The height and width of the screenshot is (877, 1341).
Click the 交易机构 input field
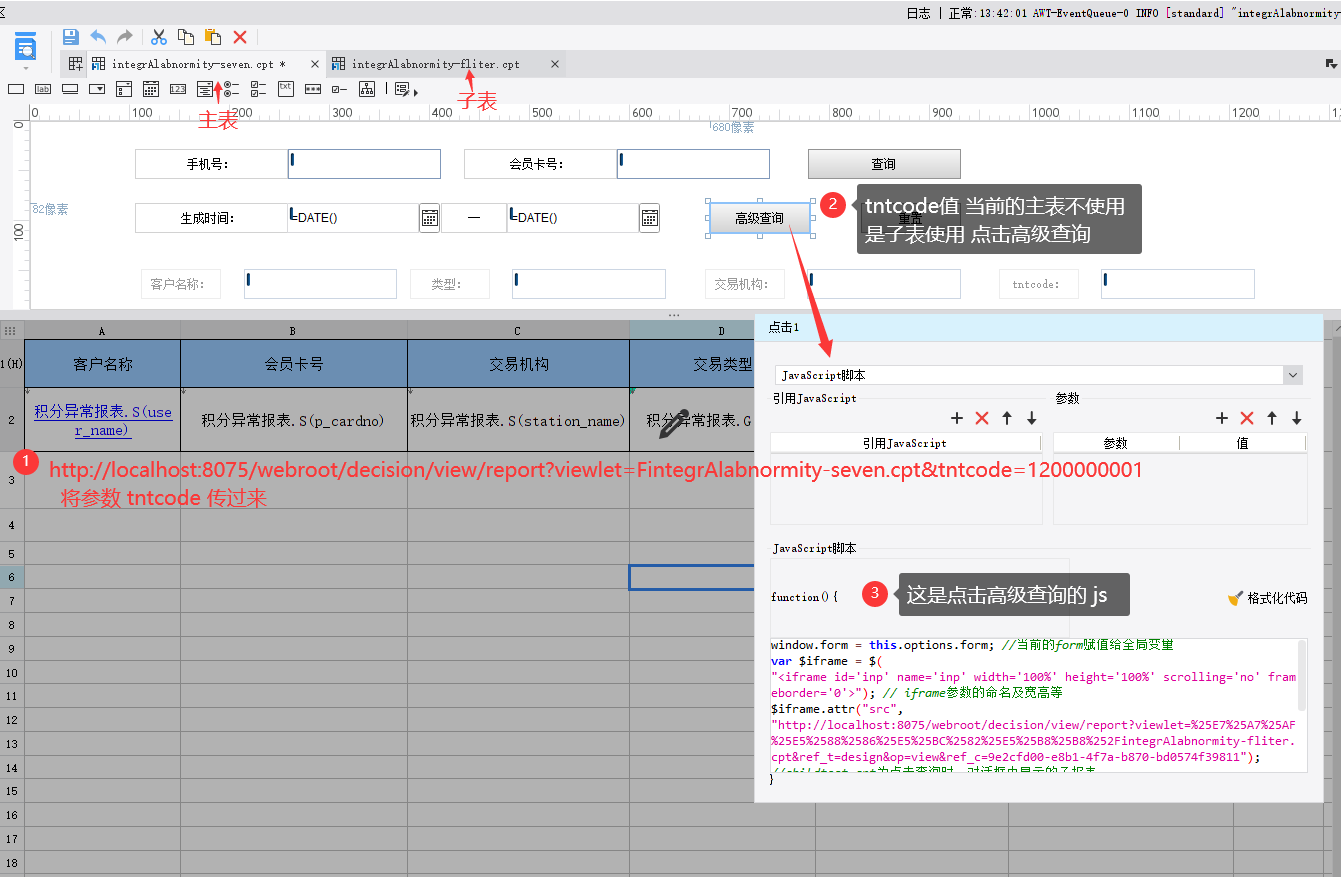(x=884, y=284)
